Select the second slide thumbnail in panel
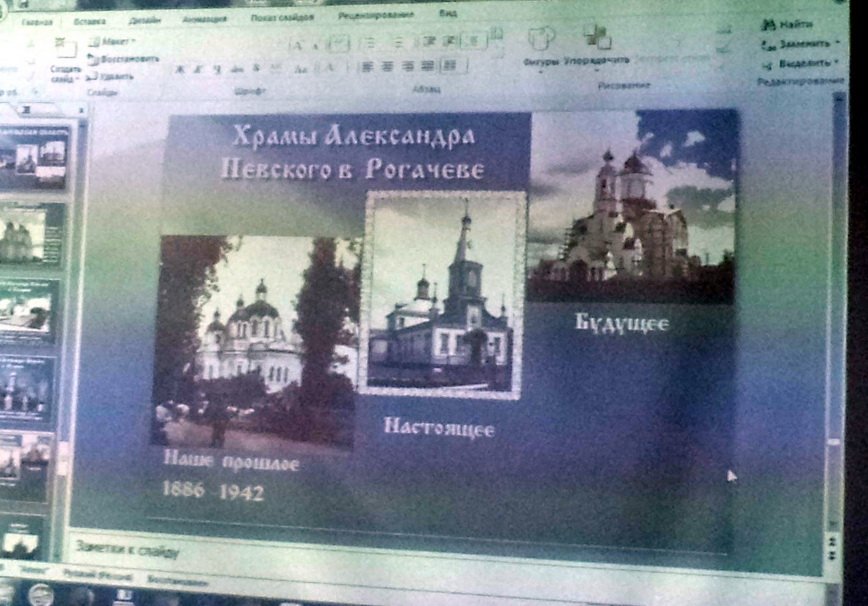This screenshot has width=868, height=606. click(x=33, y=233)
